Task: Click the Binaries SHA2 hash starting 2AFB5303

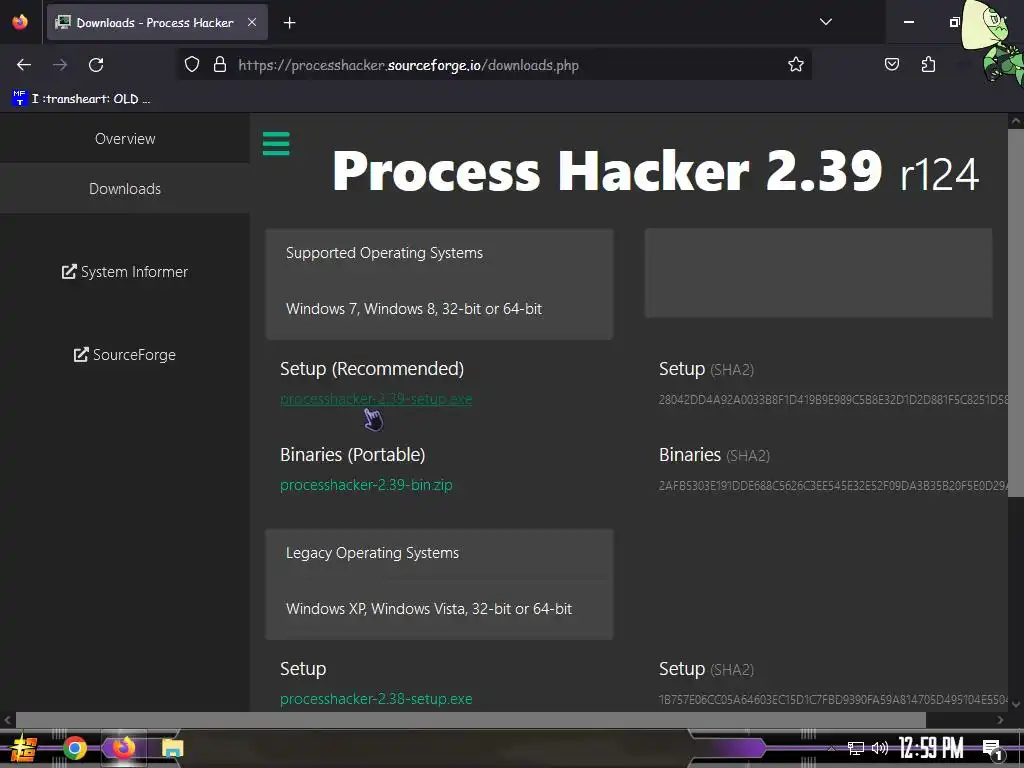Action: [x=833, y=486]
